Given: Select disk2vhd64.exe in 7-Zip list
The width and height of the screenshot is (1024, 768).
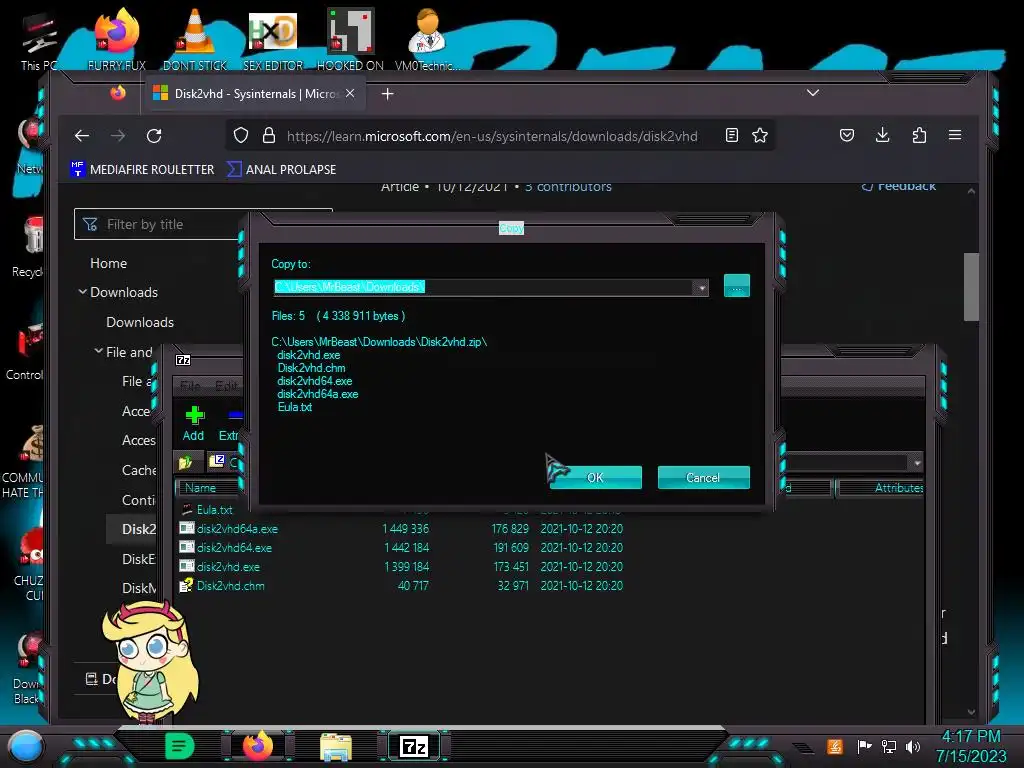Looking at the screenshot, I should pos(234,547).
